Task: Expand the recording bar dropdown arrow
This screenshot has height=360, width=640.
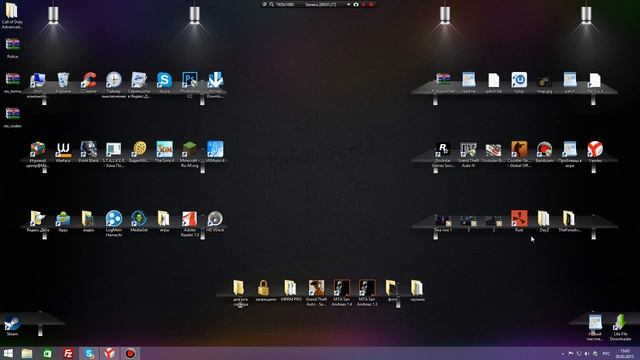Action: coord(348,4)
